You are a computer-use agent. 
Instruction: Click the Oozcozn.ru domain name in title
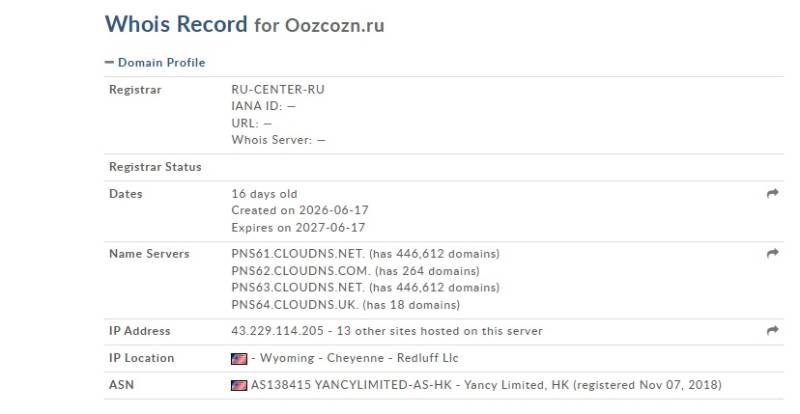335,25
